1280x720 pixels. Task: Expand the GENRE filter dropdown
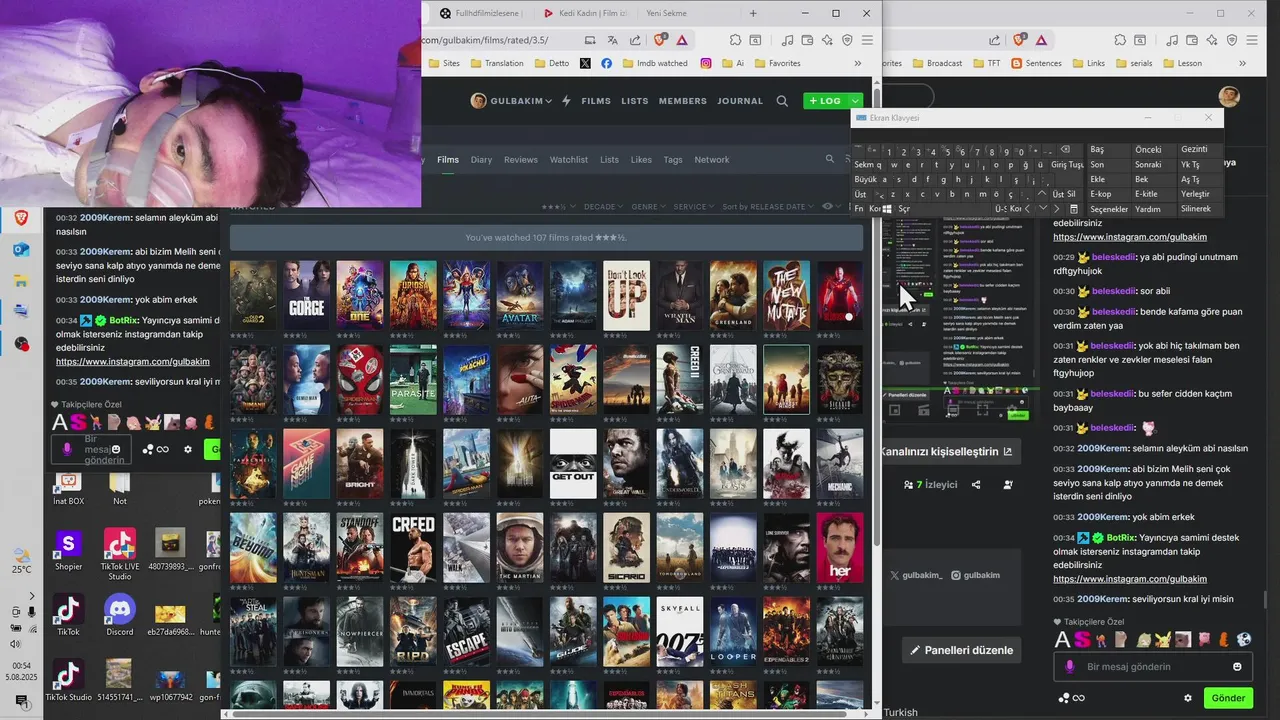[x=647, y=207]
